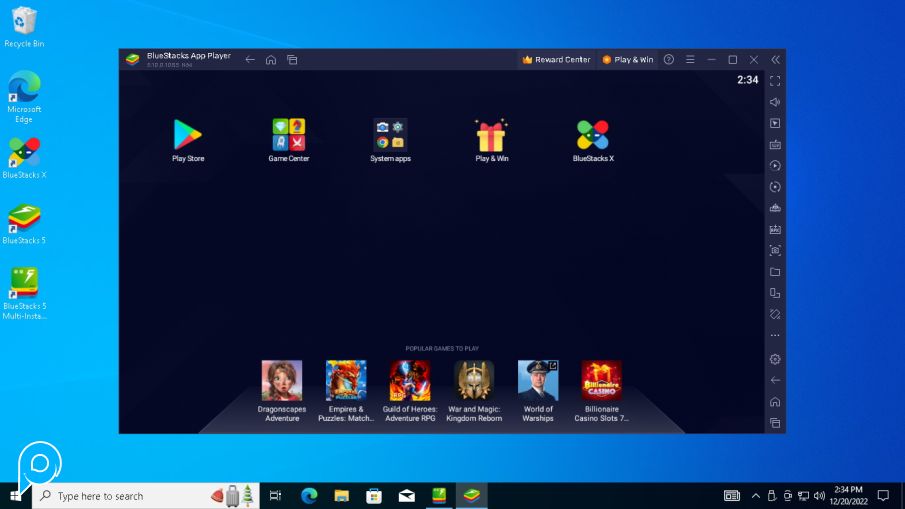This screenshot has width=905, height=509.
Task: Show hidden system tray icons
Action: pos(756,496)
